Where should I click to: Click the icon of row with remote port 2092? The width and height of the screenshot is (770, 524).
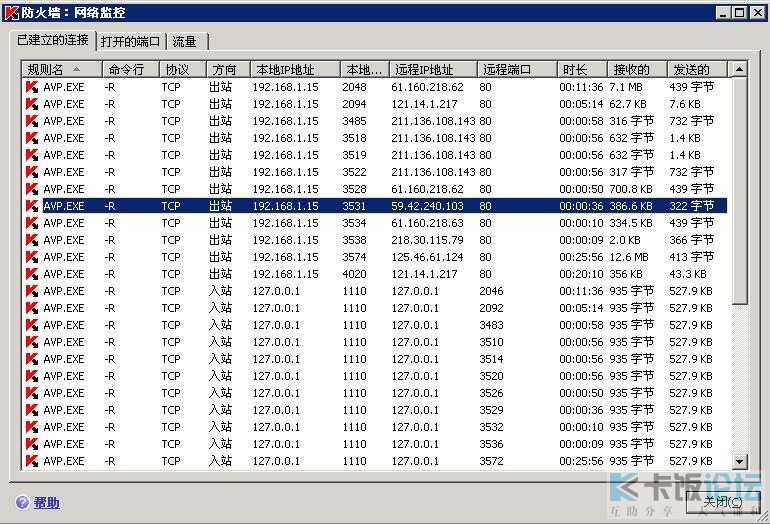32,308
